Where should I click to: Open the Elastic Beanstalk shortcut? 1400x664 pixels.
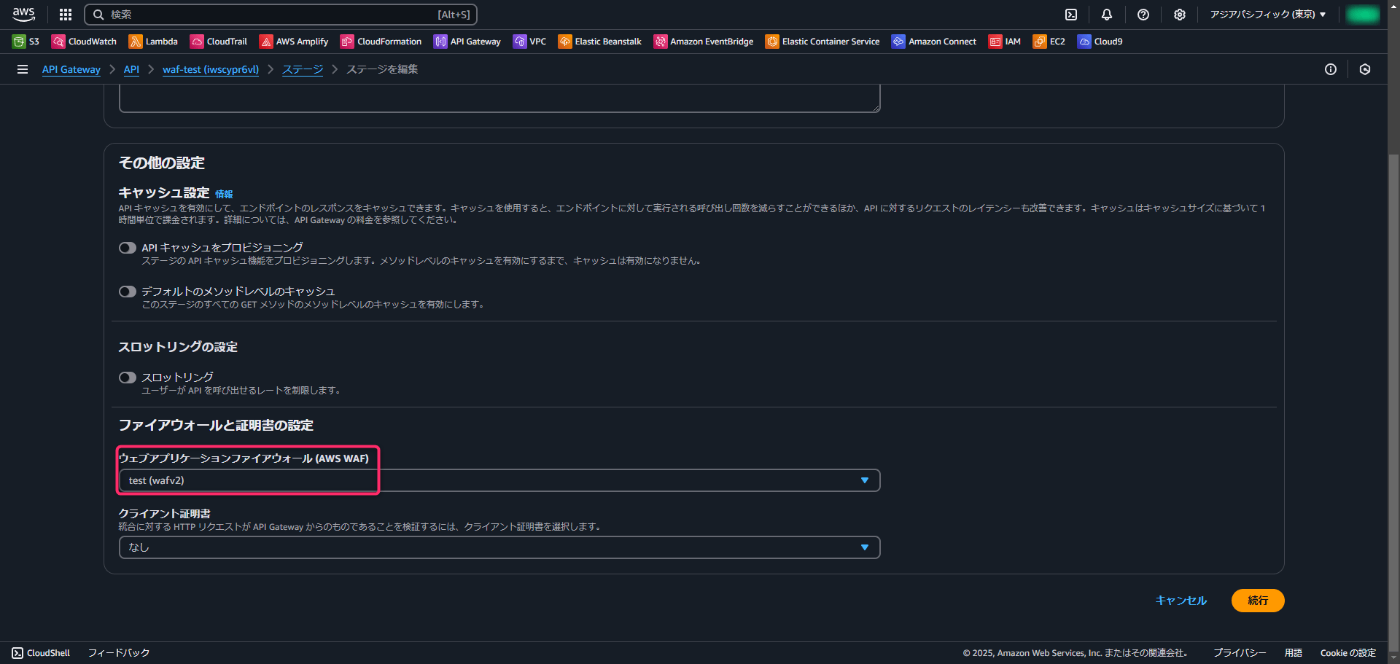[600, 41]
